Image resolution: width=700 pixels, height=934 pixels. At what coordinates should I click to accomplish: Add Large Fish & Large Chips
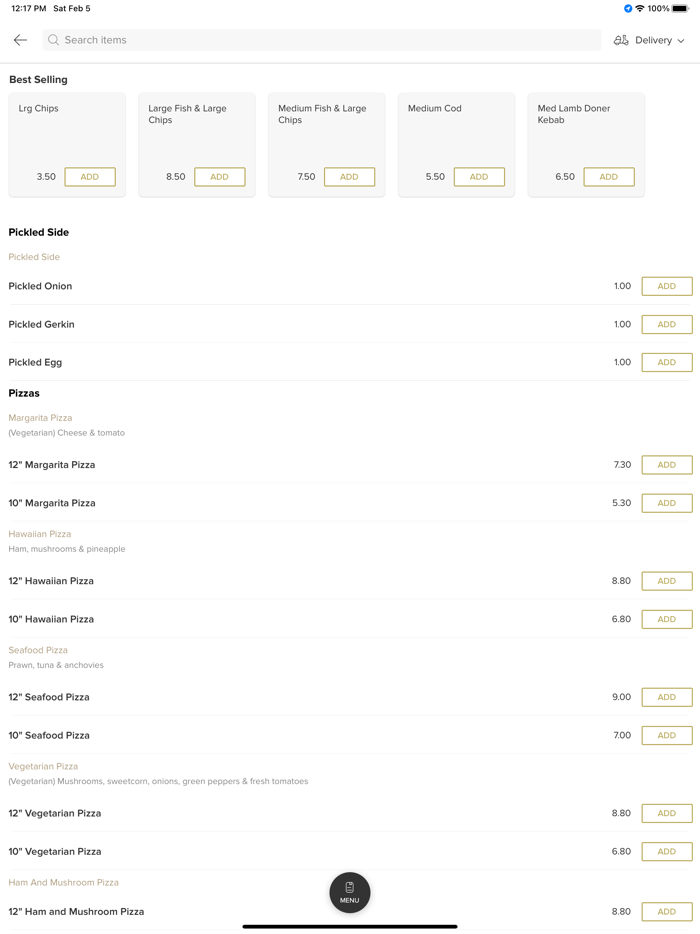click(x=219, y=177)
